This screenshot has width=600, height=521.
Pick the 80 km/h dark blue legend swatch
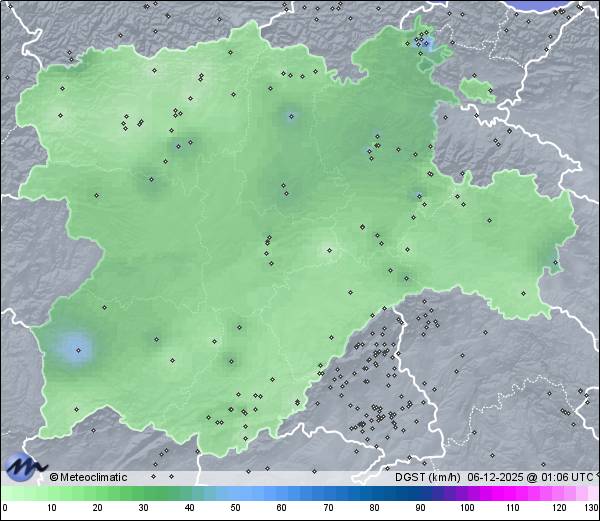pos(374,494)
